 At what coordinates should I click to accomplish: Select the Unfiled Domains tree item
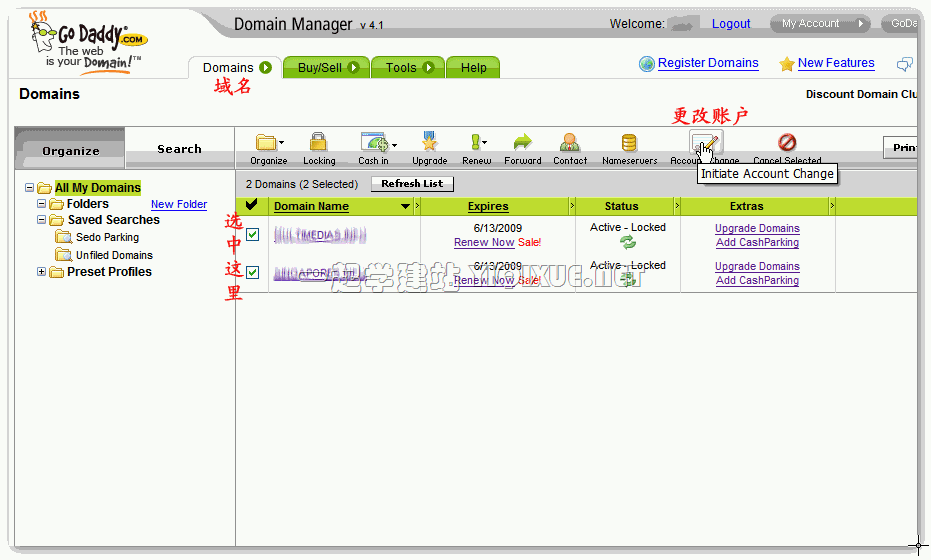(x=114, y=255)
